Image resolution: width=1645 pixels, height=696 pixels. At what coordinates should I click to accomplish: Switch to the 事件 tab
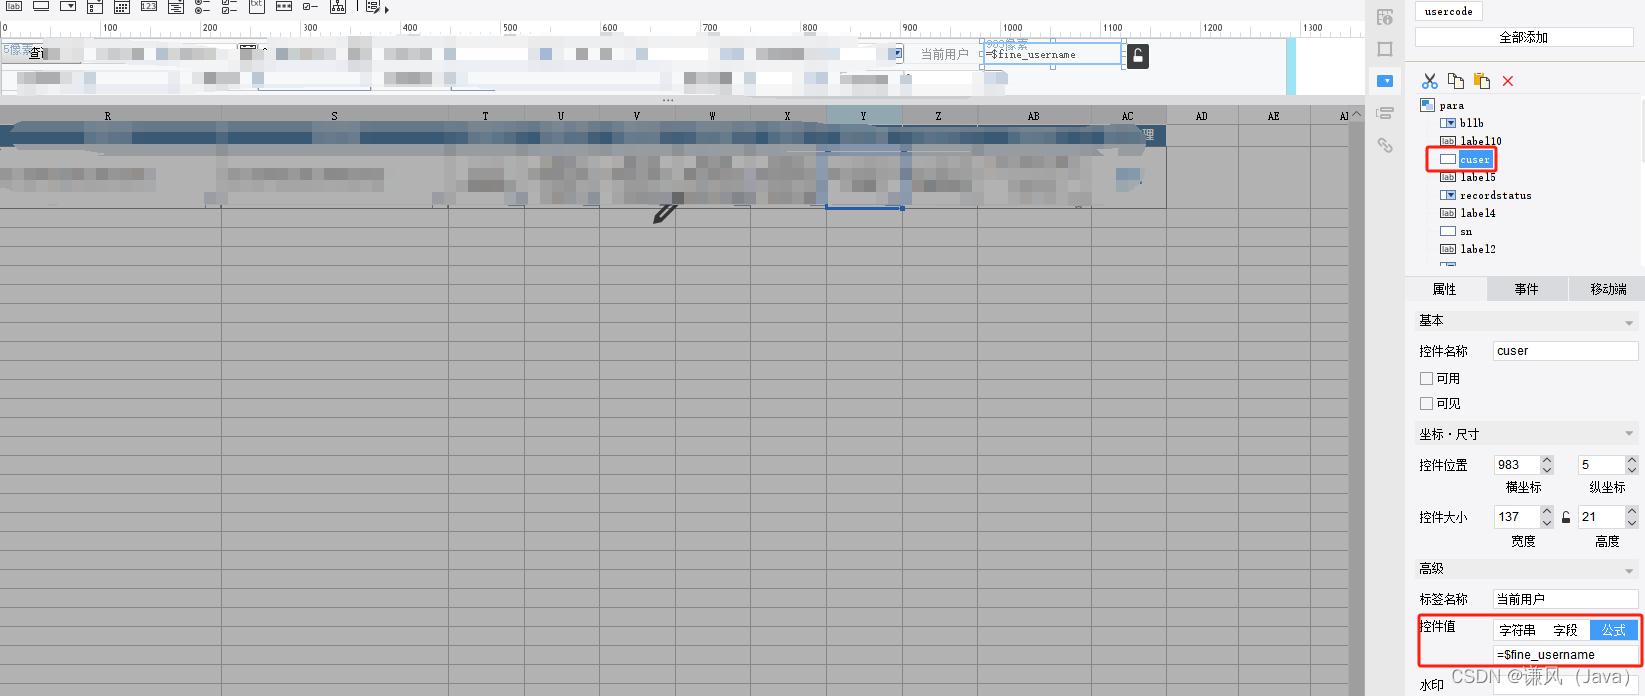1526,289
